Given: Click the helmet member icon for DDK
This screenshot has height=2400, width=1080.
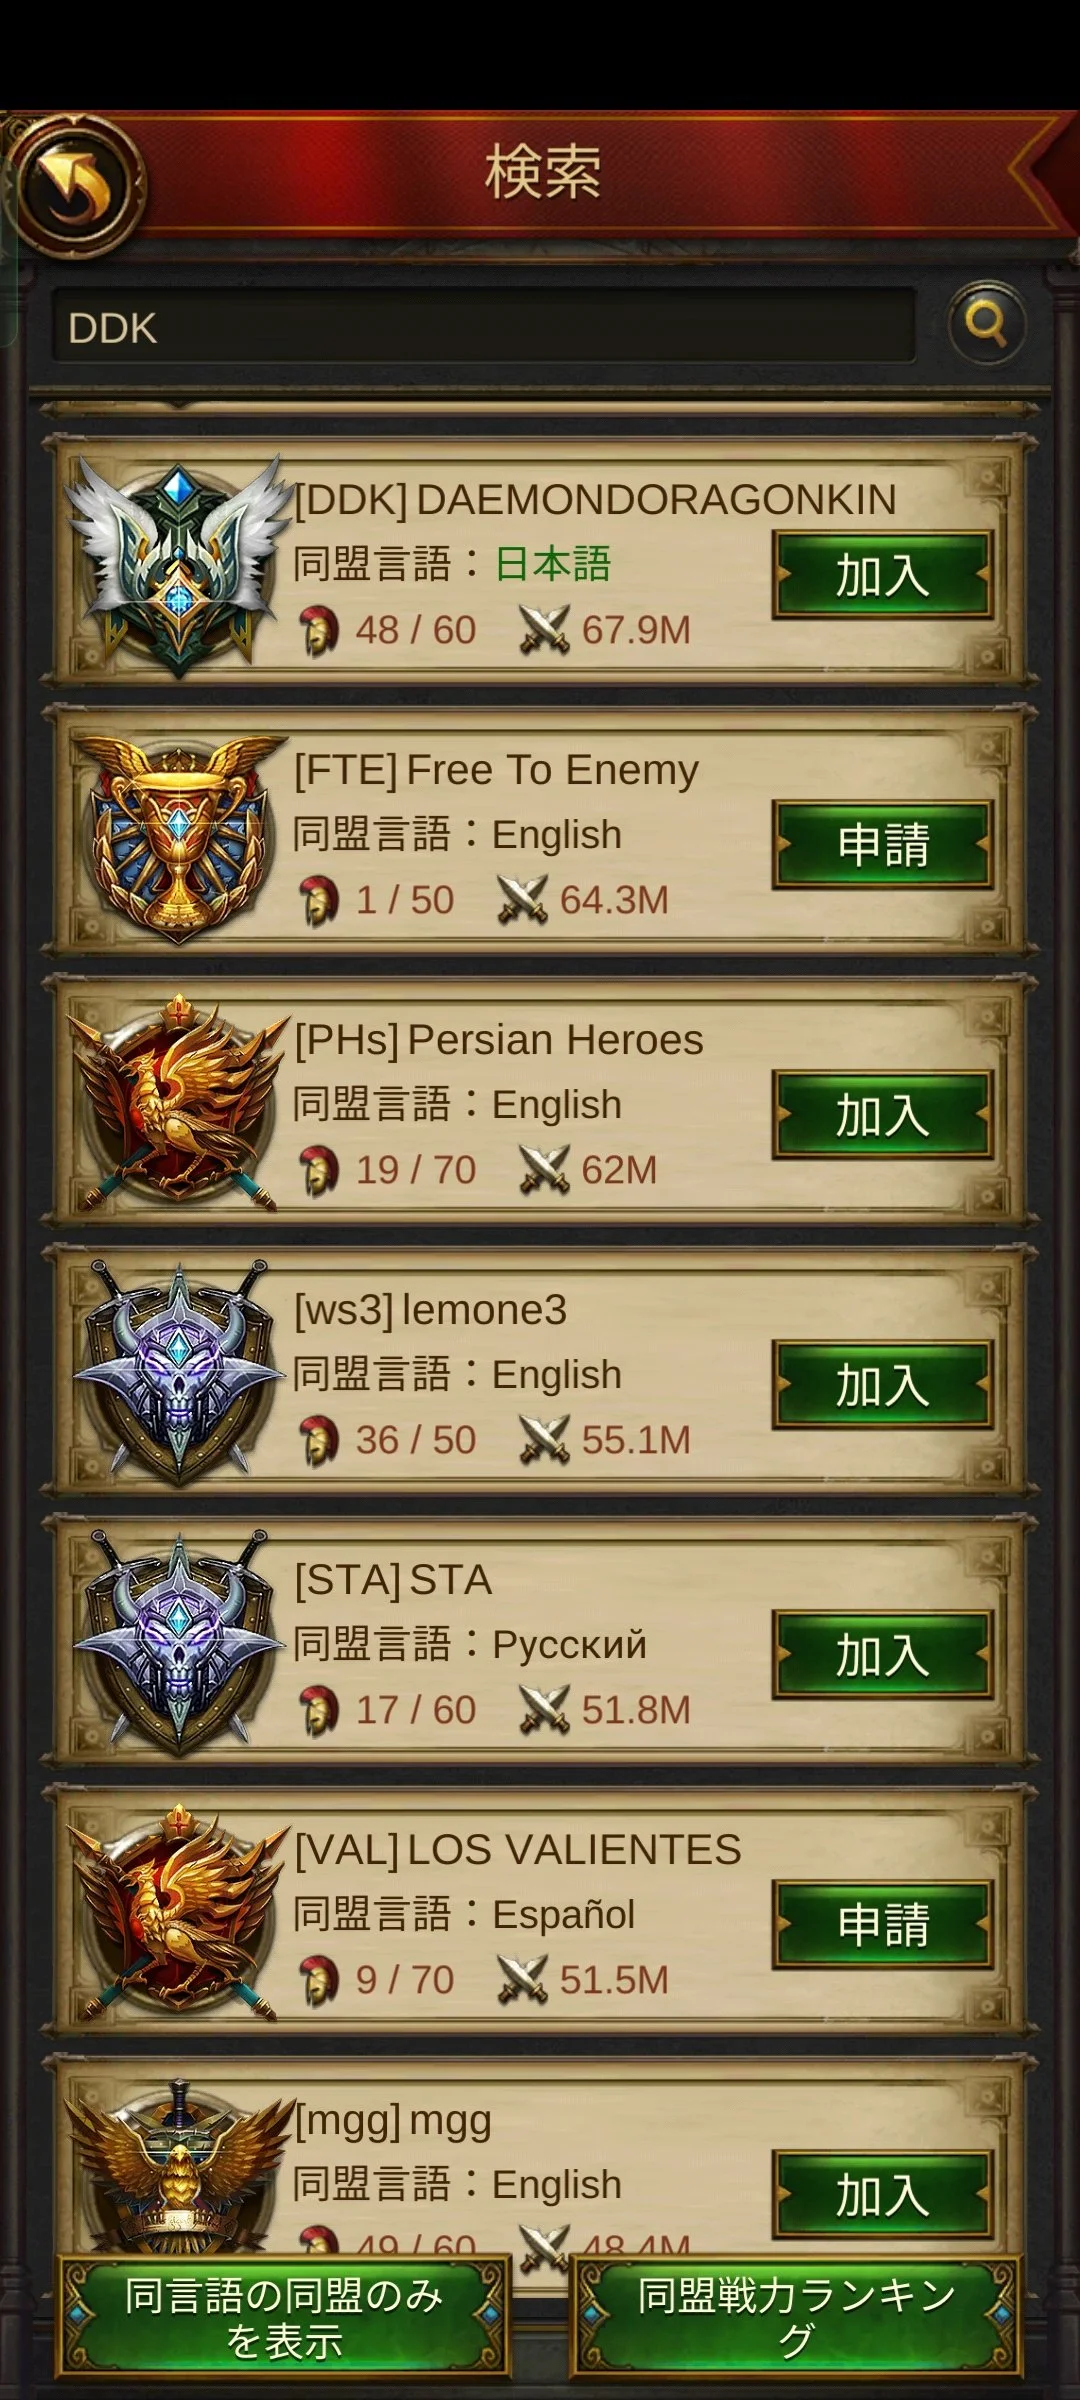Looking at the screenshot, I should pyautogui.click(x=319, y=631).
